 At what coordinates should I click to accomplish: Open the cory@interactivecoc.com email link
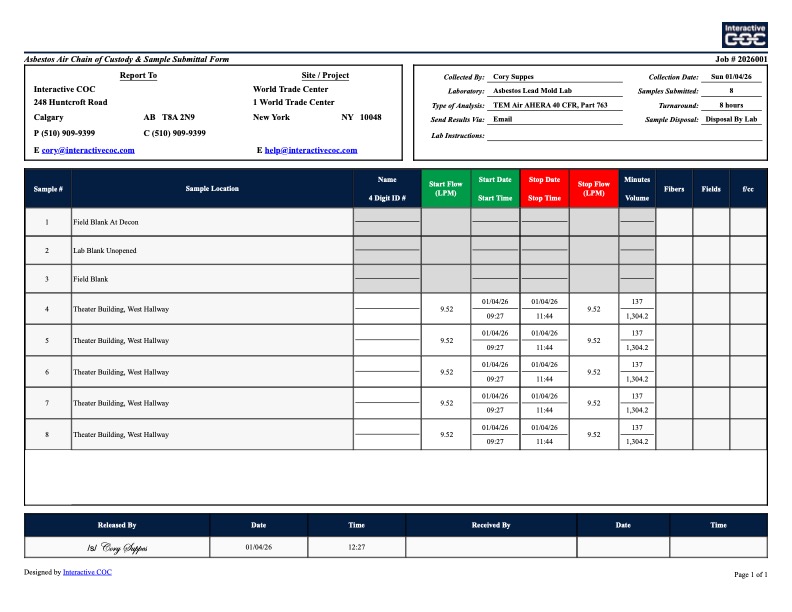coord(88,150)
